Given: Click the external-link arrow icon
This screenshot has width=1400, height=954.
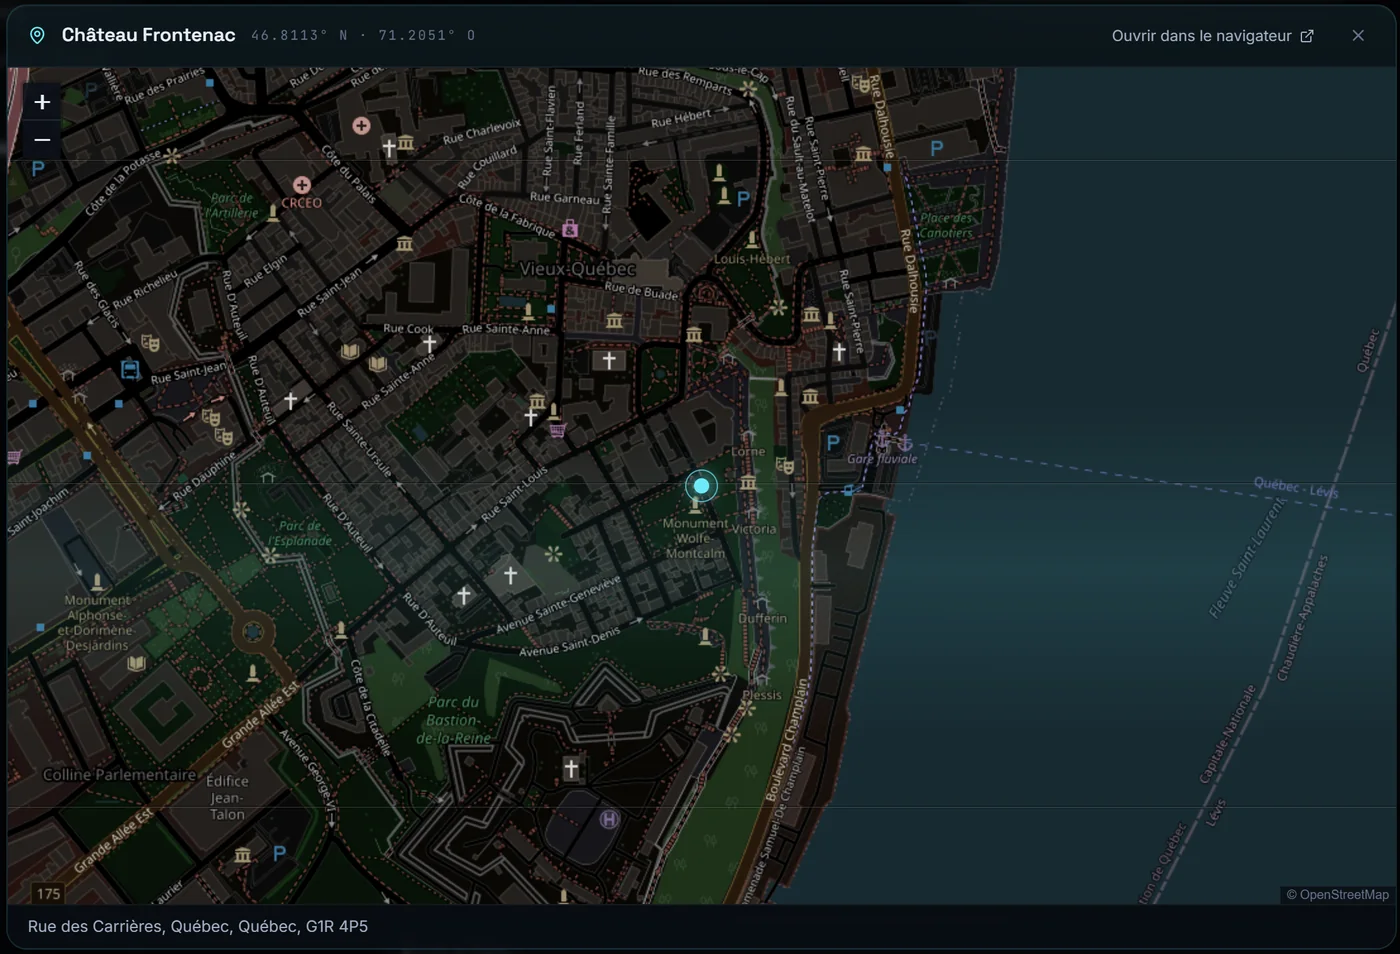Looking at the screenshot, I should pos(1307,36).
